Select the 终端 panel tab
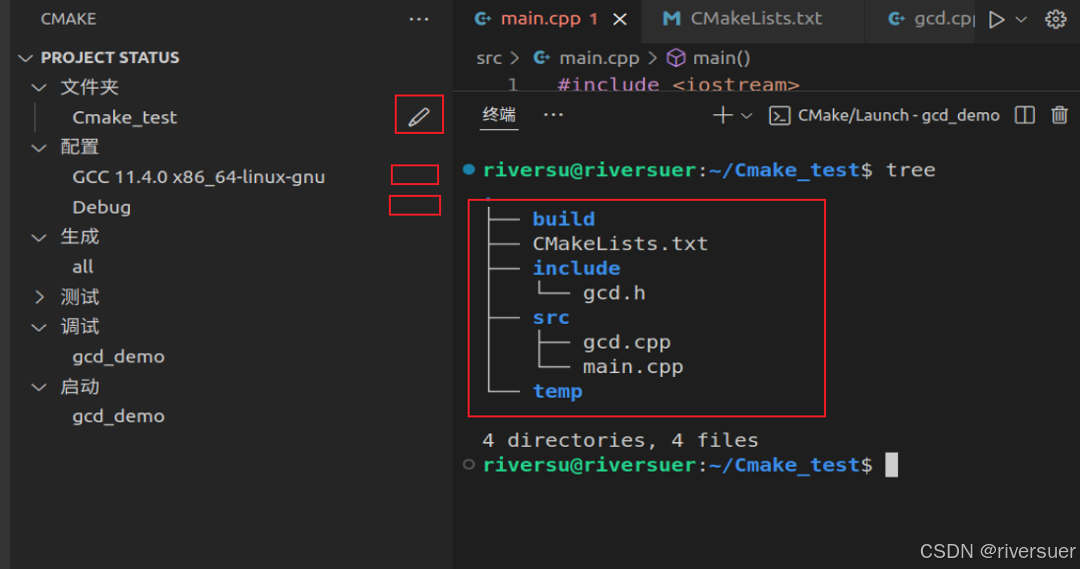Viewport: 1080px width, 569px height. (x=499, y=115)
